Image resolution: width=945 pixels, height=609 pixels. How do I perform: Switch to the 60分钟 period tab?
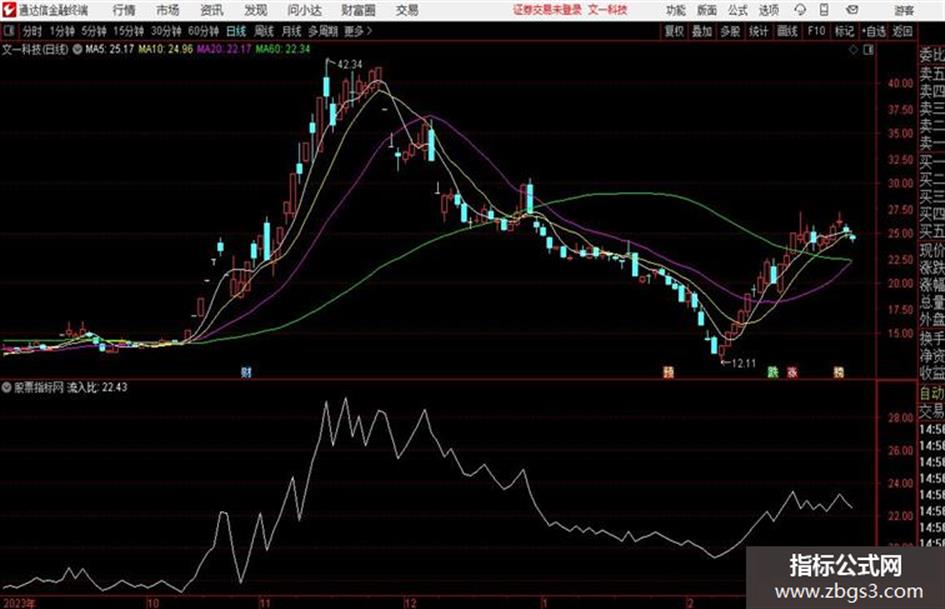204,31
